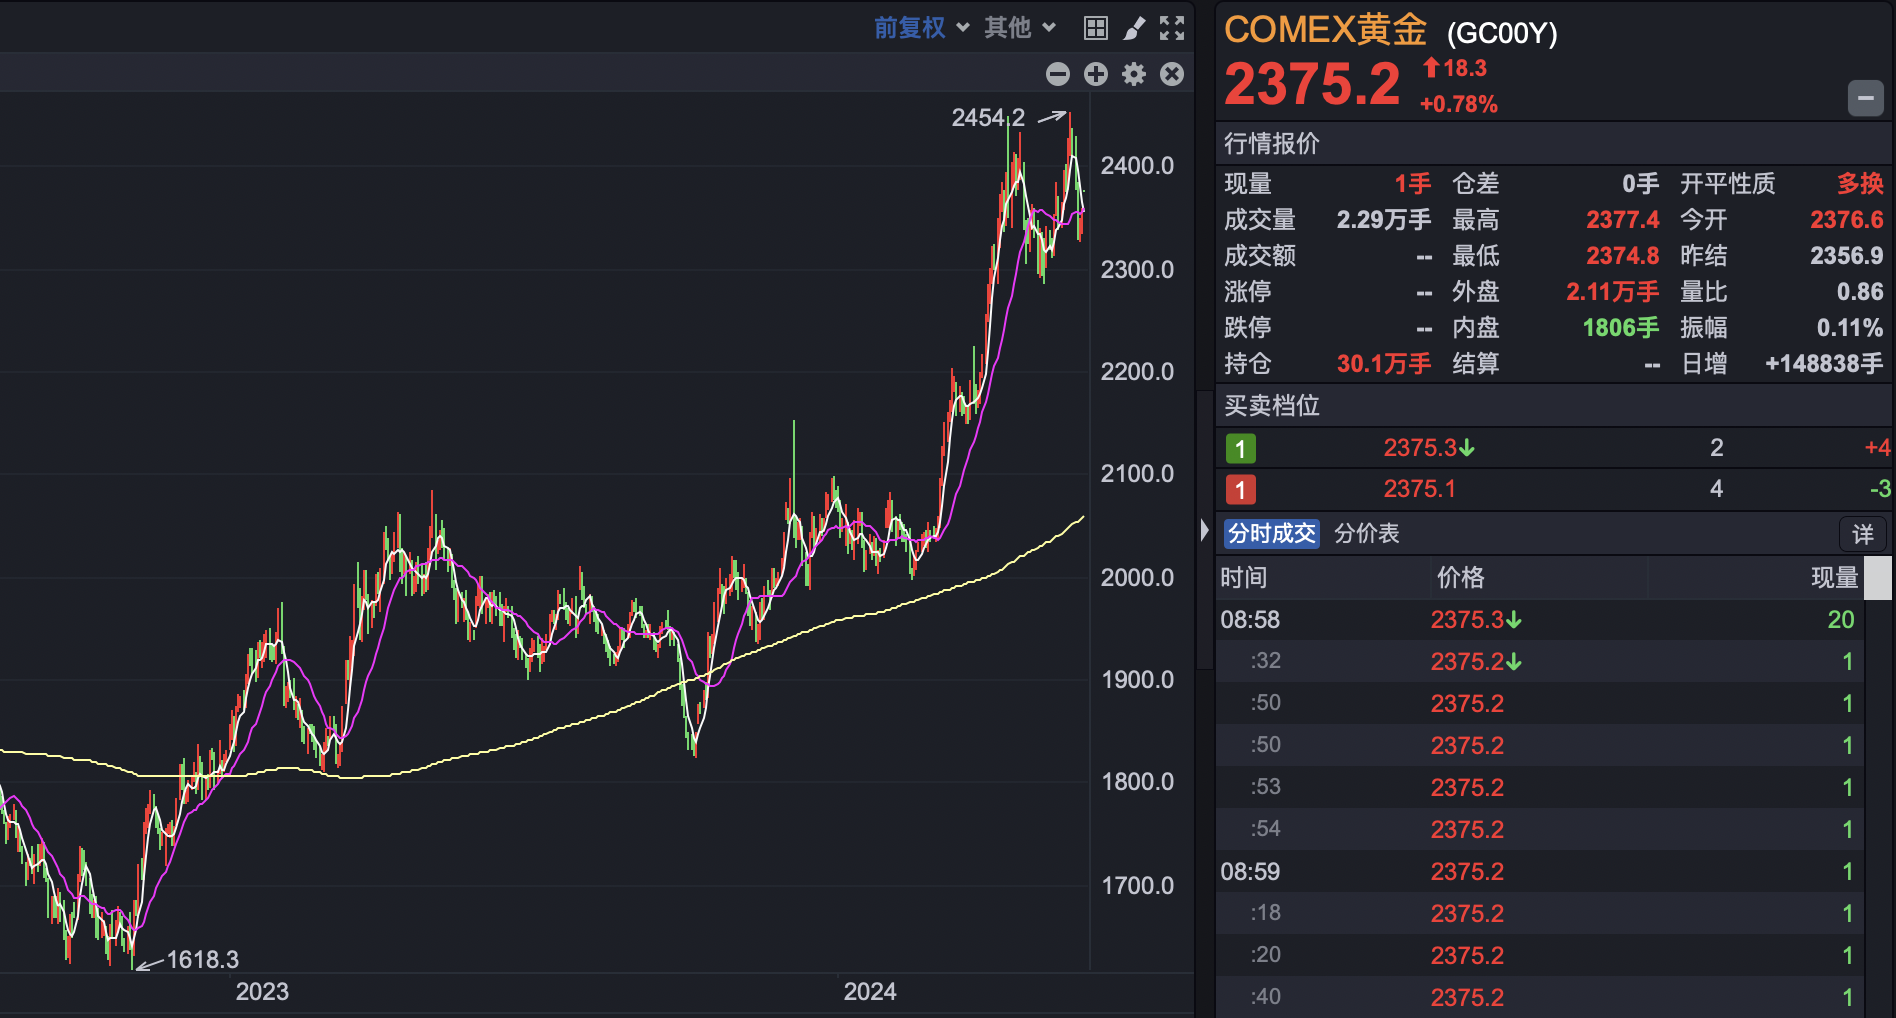Select the drawing brush tool icon
Screen dimensions: 1896x1018
coord(1134,28)
